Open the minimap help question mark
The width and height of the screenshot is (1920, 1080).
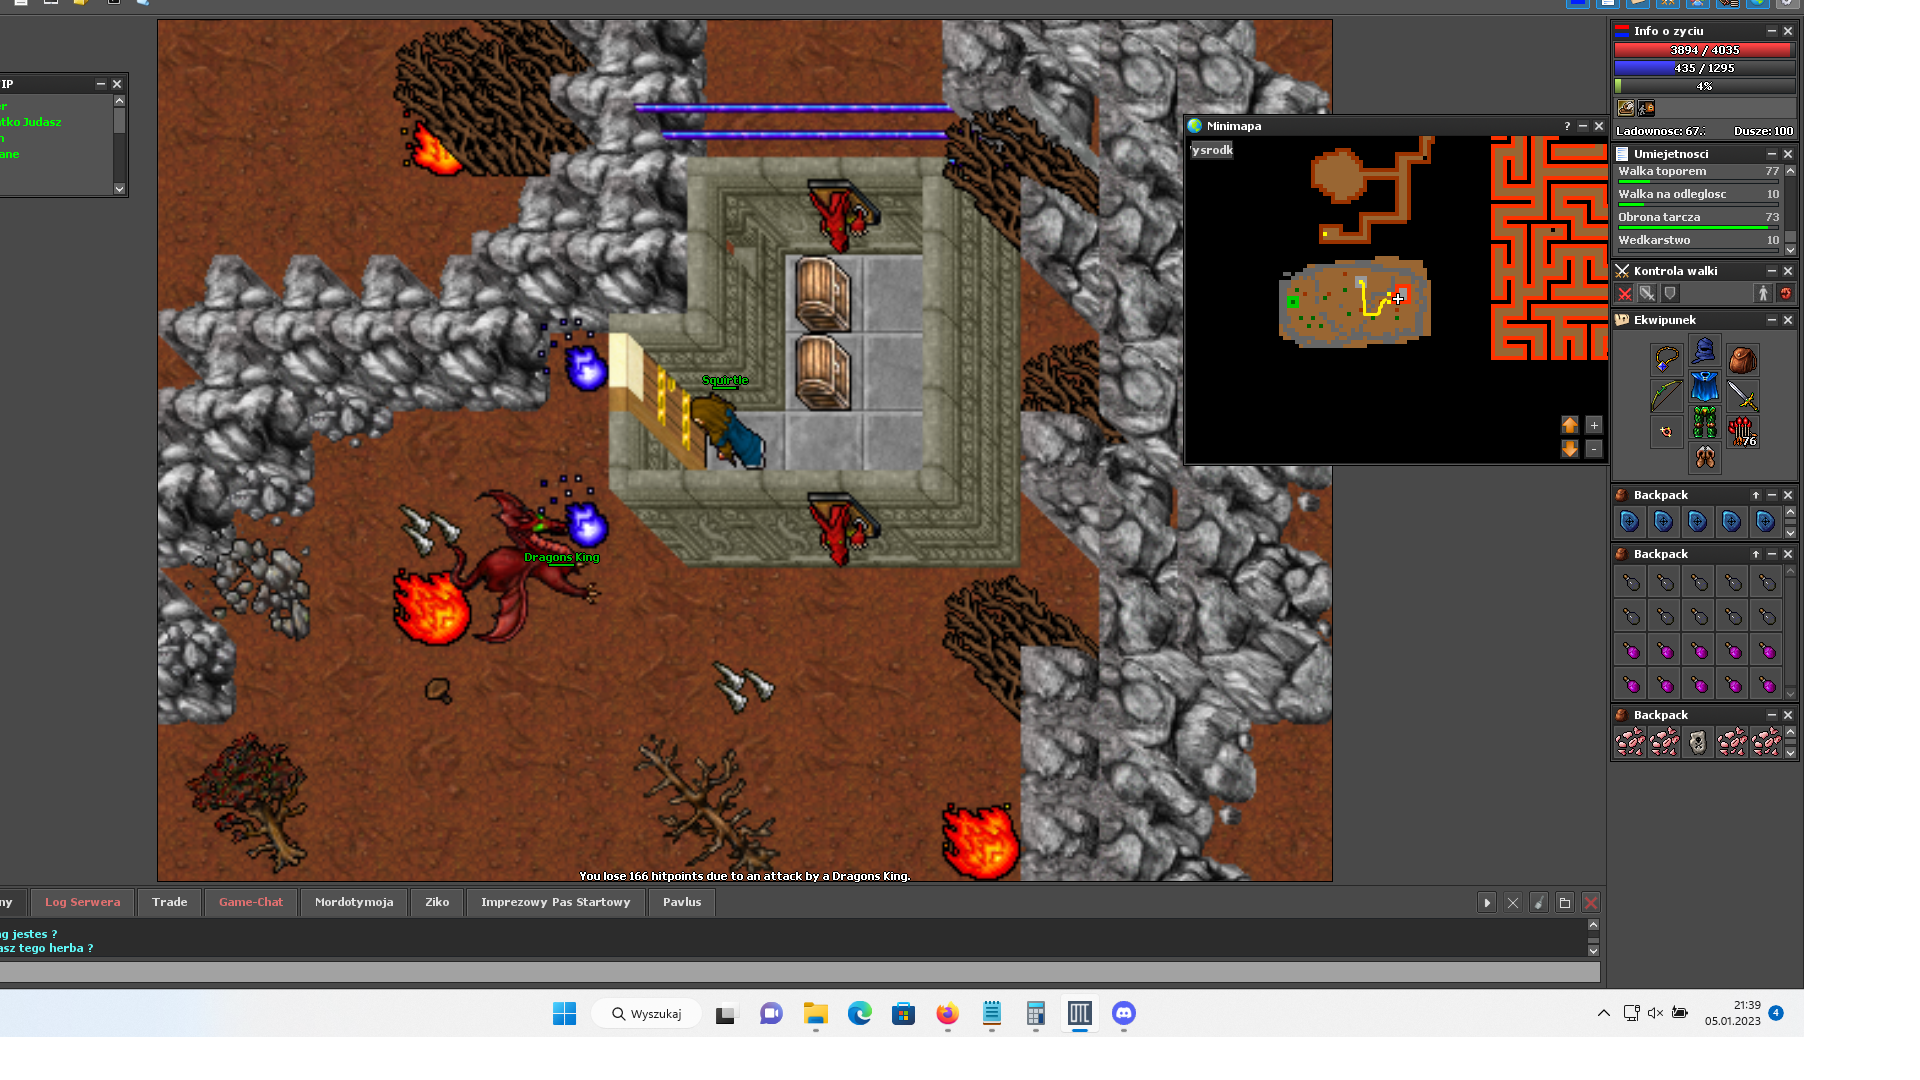1567,126
